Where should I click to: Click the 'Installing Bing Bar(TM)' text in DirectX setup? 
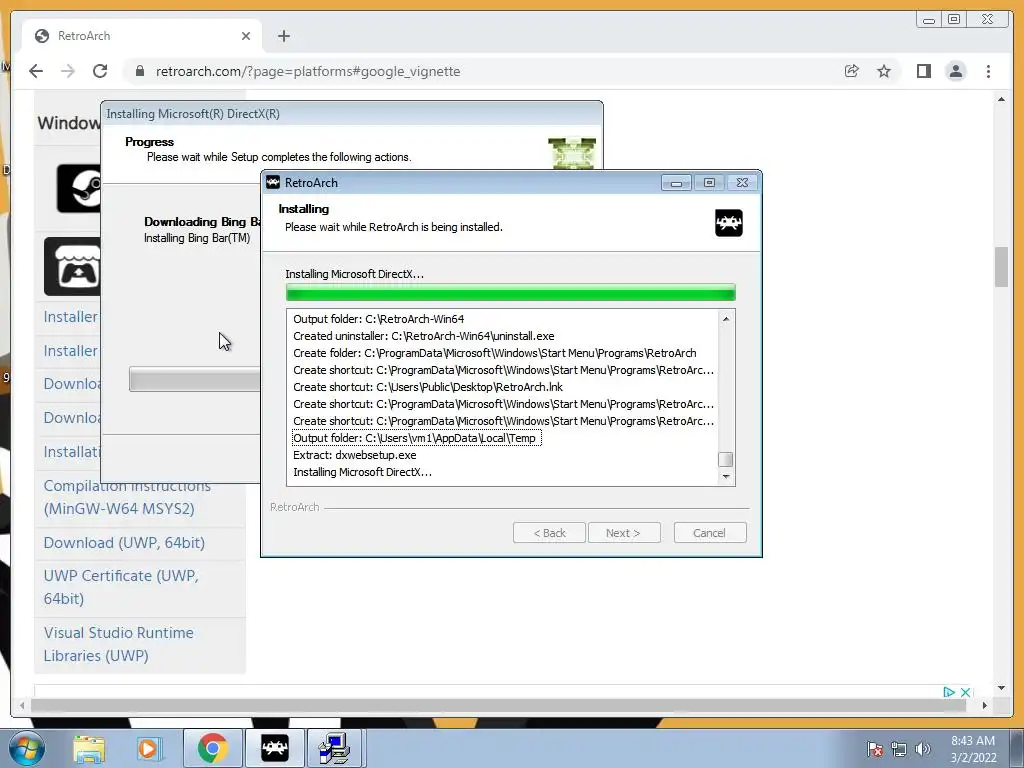coord(197,238)
